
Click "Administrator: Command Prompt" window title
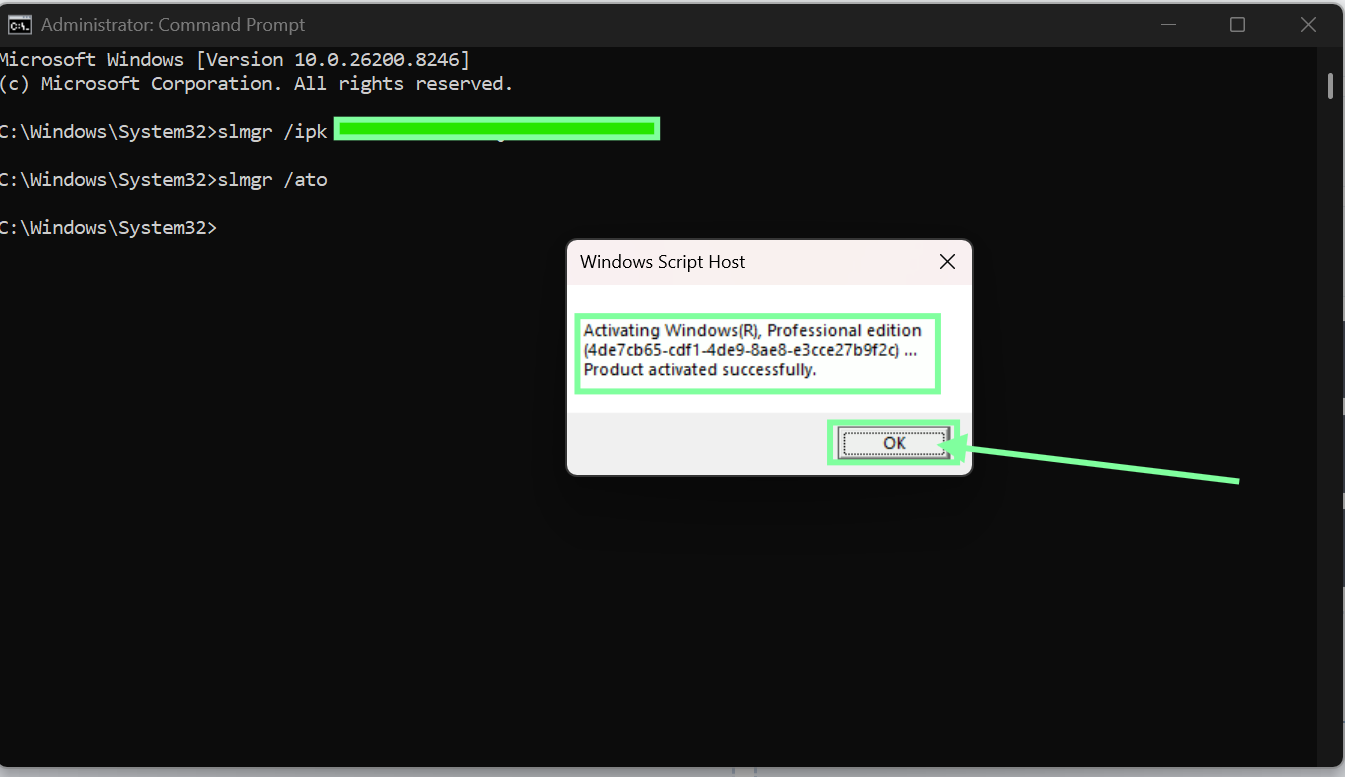click(173, 25)
